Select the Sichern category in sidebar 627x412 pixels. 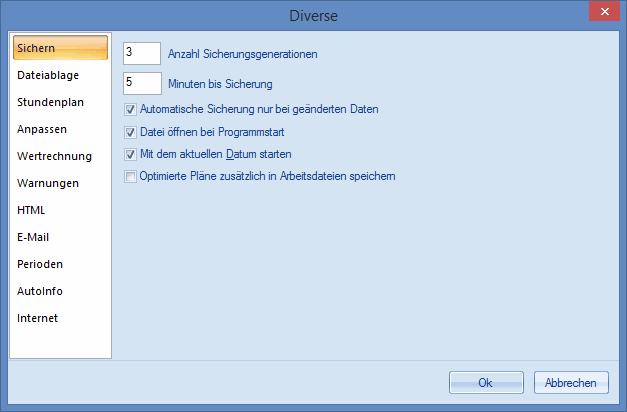59,48
